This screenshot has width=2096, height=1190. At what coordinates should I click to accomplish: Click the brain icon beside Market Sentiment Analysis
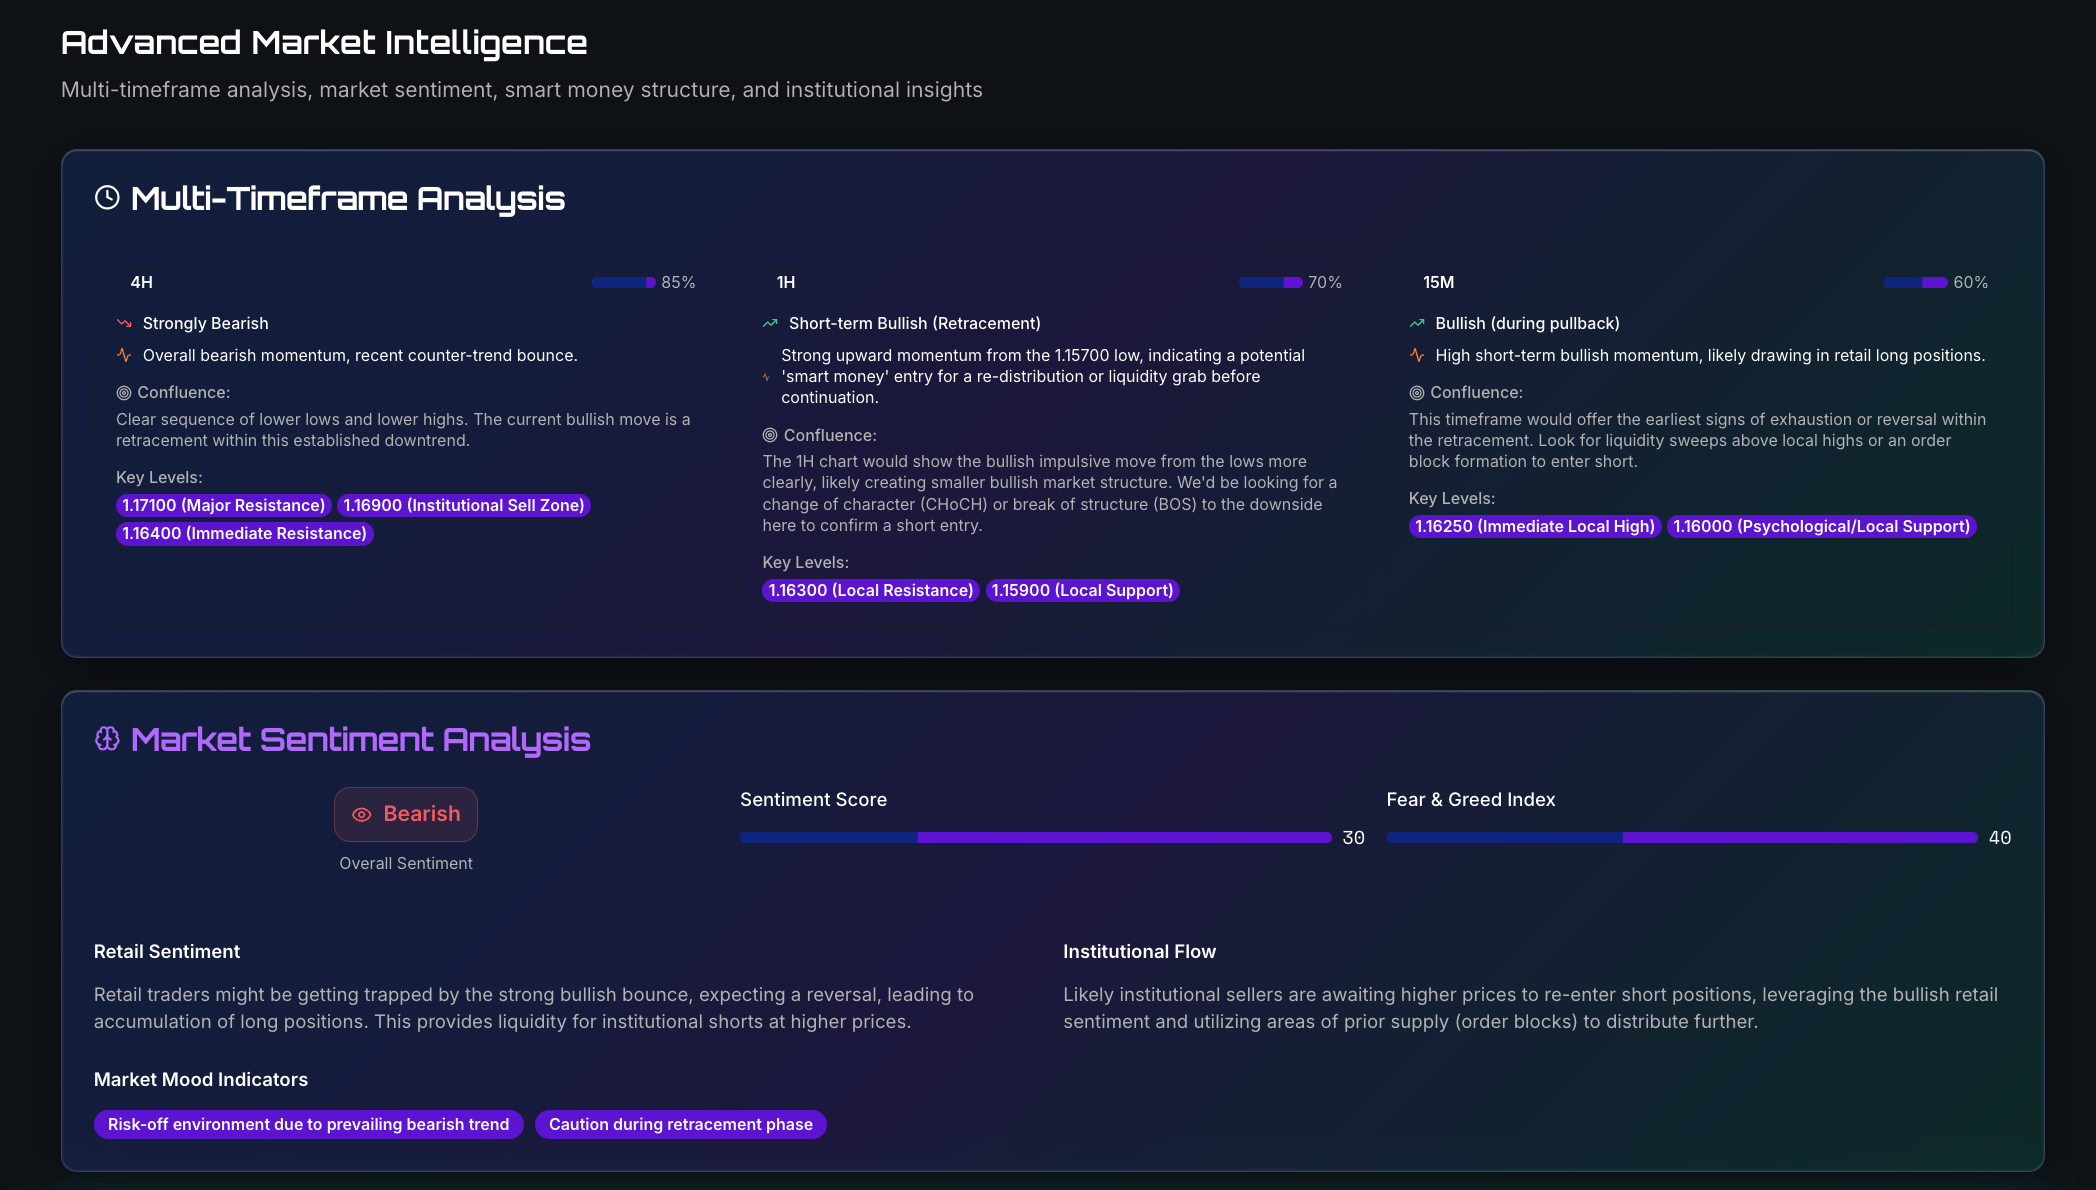coord(107,739)
